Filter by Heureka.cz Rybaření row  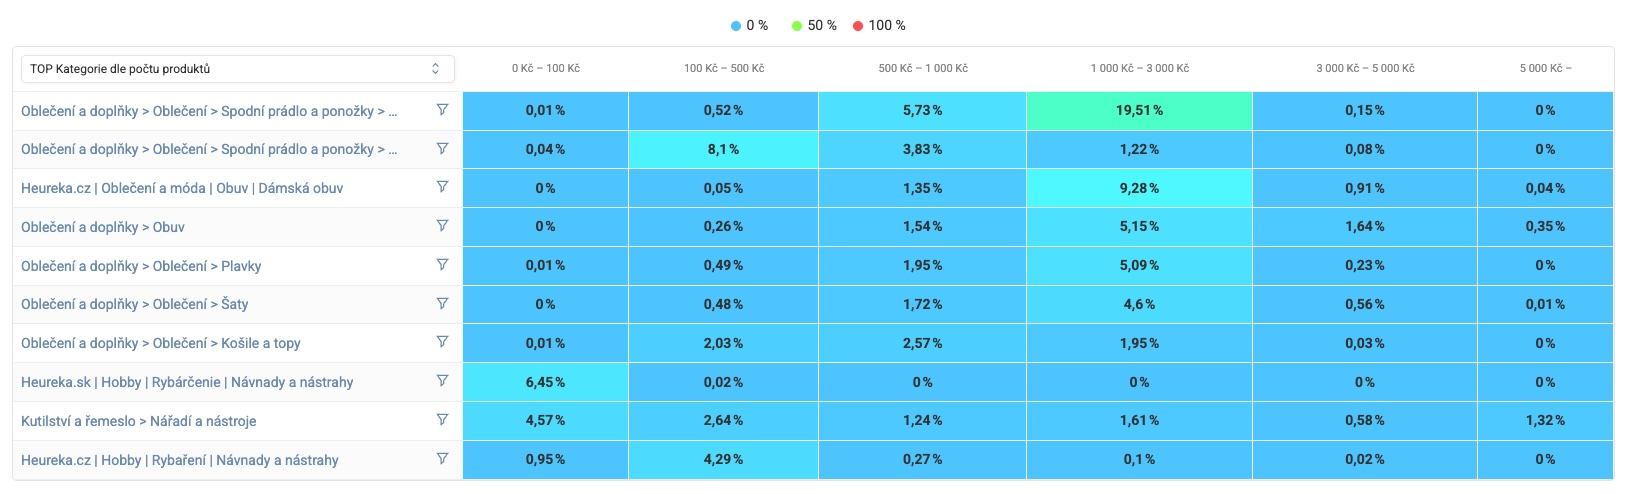pyautogui.click(x=442, y=459)
